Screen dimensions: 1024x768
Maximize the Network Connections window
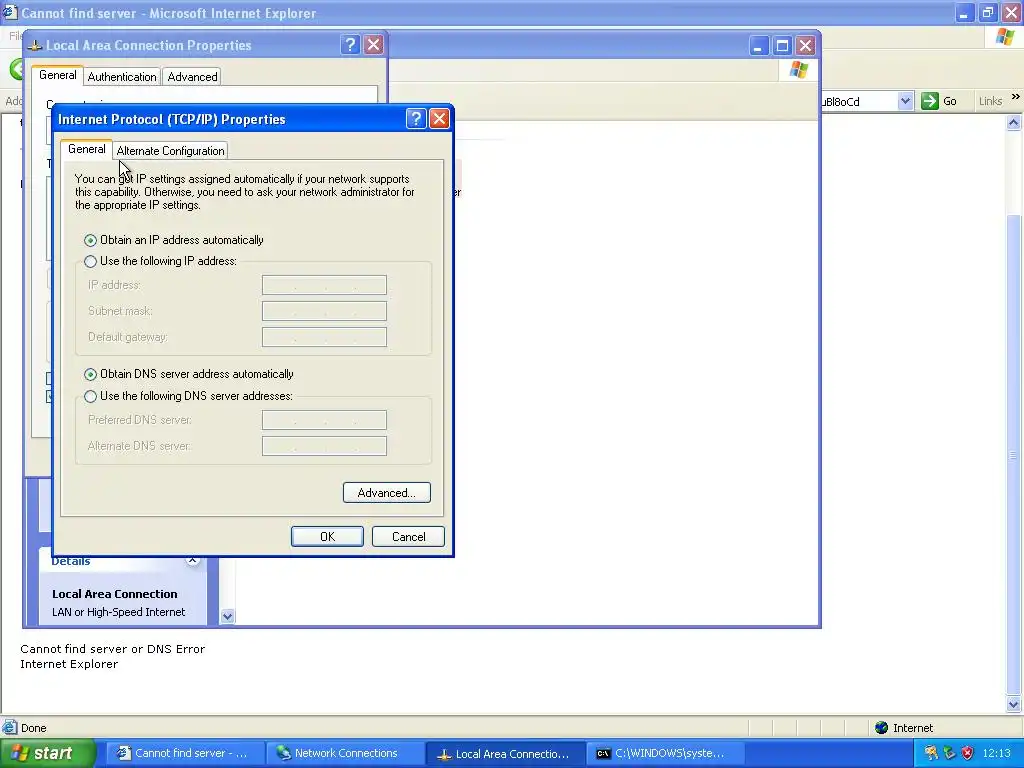(x=782, y=46)
